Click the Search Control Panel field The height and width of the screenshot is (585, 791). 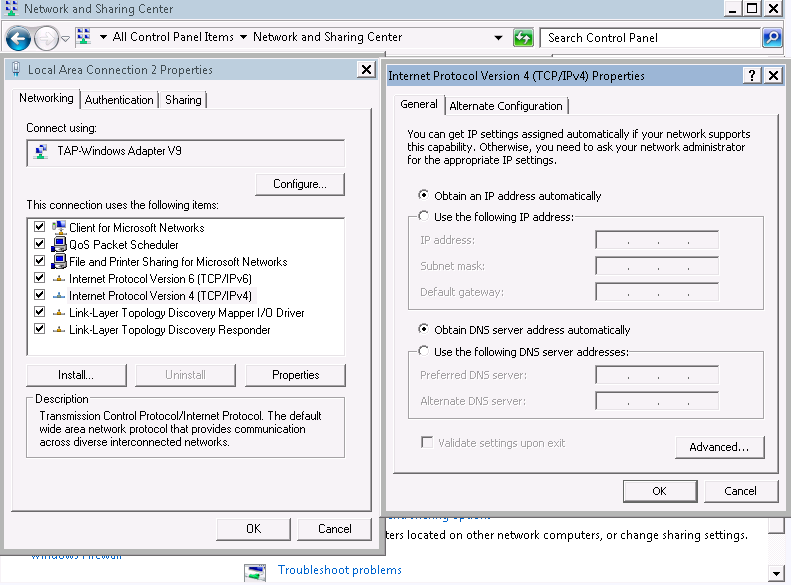(649, 38)
